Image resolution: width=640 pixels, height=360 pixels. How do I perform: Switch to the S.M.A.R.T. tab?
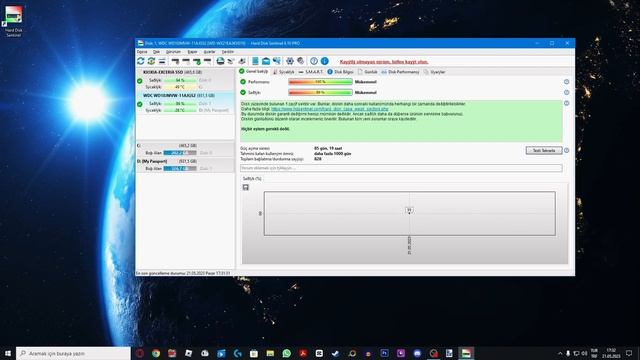(x=311, y=72)
